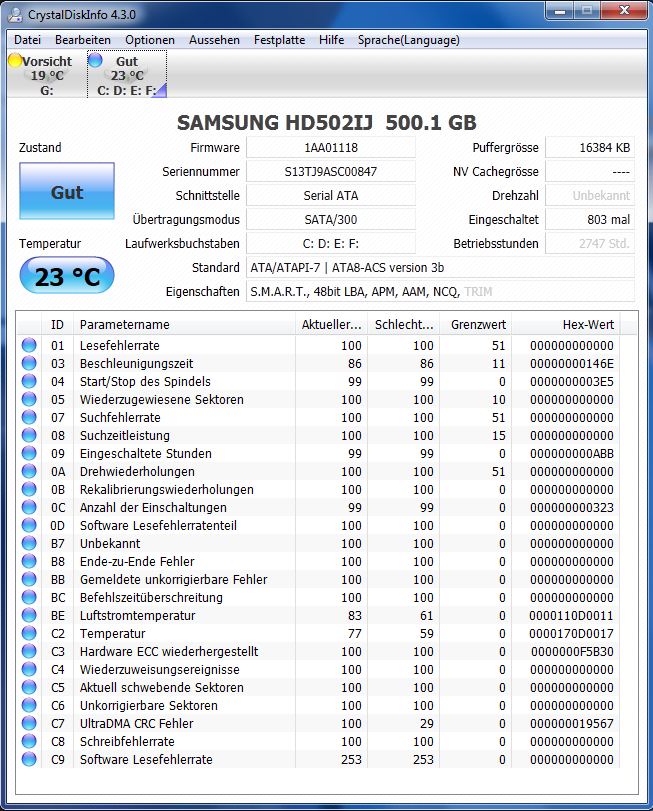Screen dimensions: 653x811
Task: Click the NV Cachegrösse empty field
Action: (590, 171)
